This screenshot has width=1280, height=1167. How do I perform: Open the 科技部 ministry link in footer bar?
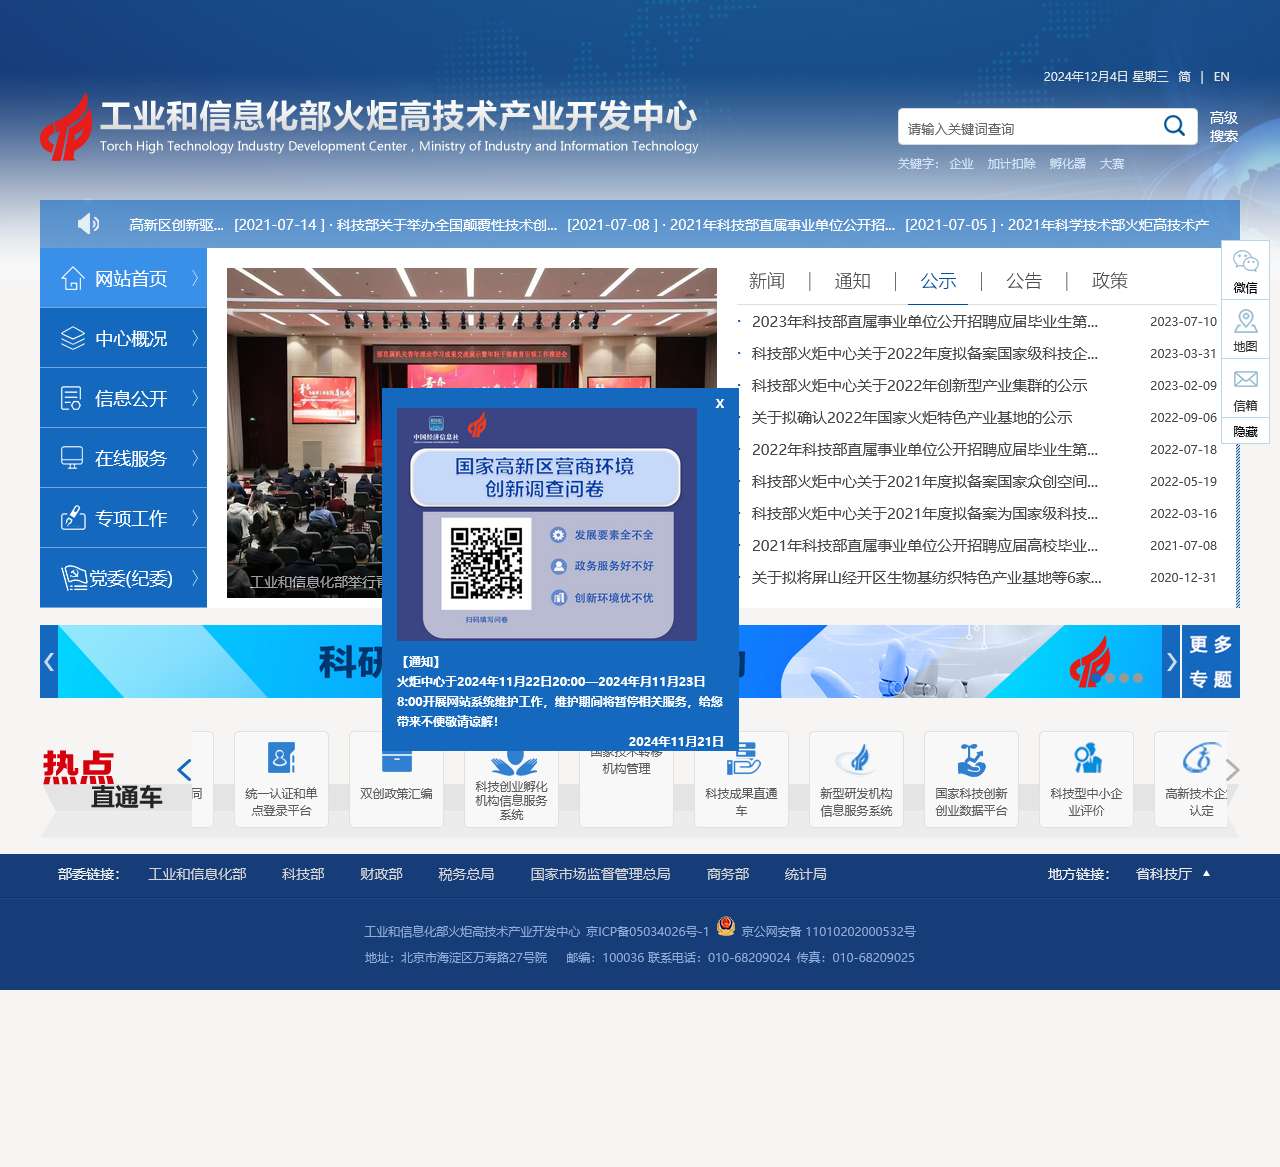(303, 874)
